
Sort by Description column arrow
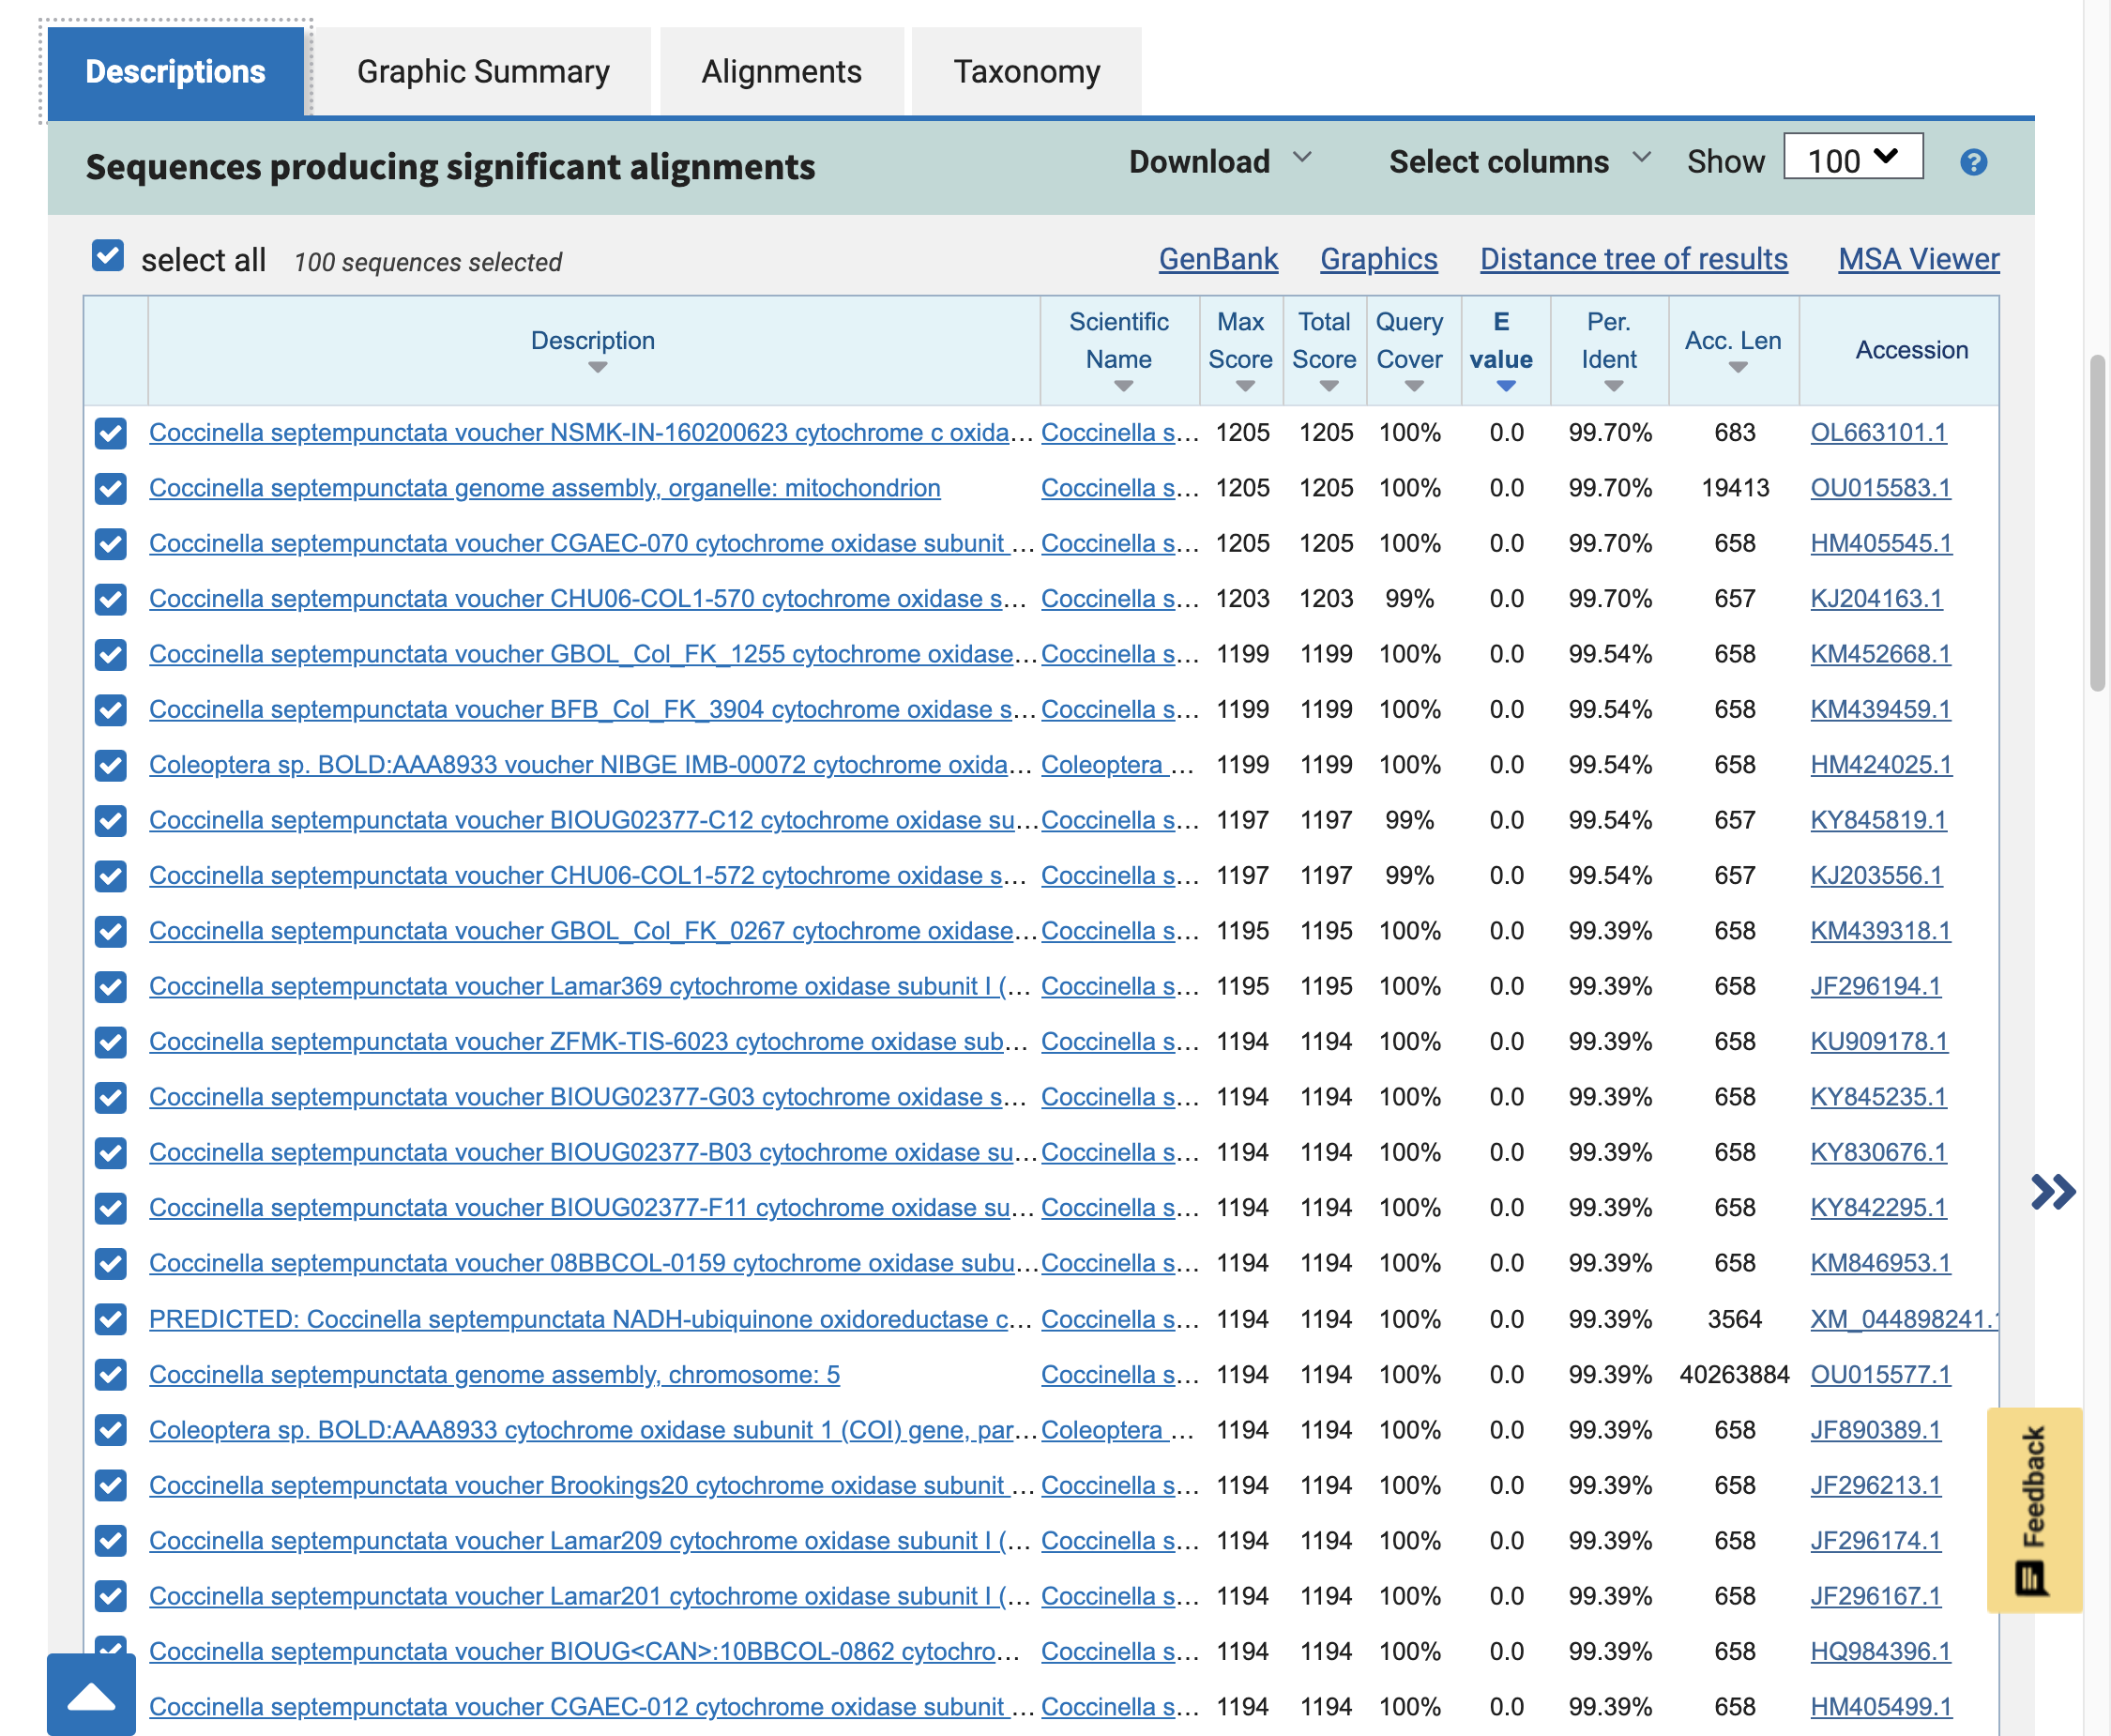597,368
